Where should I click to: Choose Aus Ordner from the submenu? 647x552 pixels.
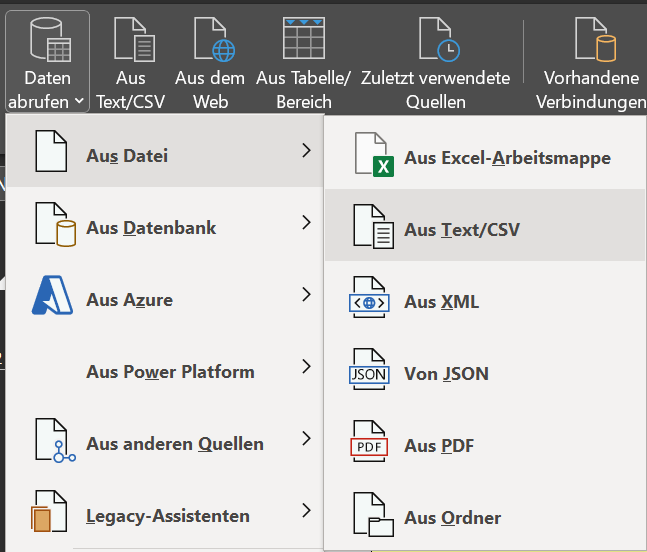click(x=452, y=517)
